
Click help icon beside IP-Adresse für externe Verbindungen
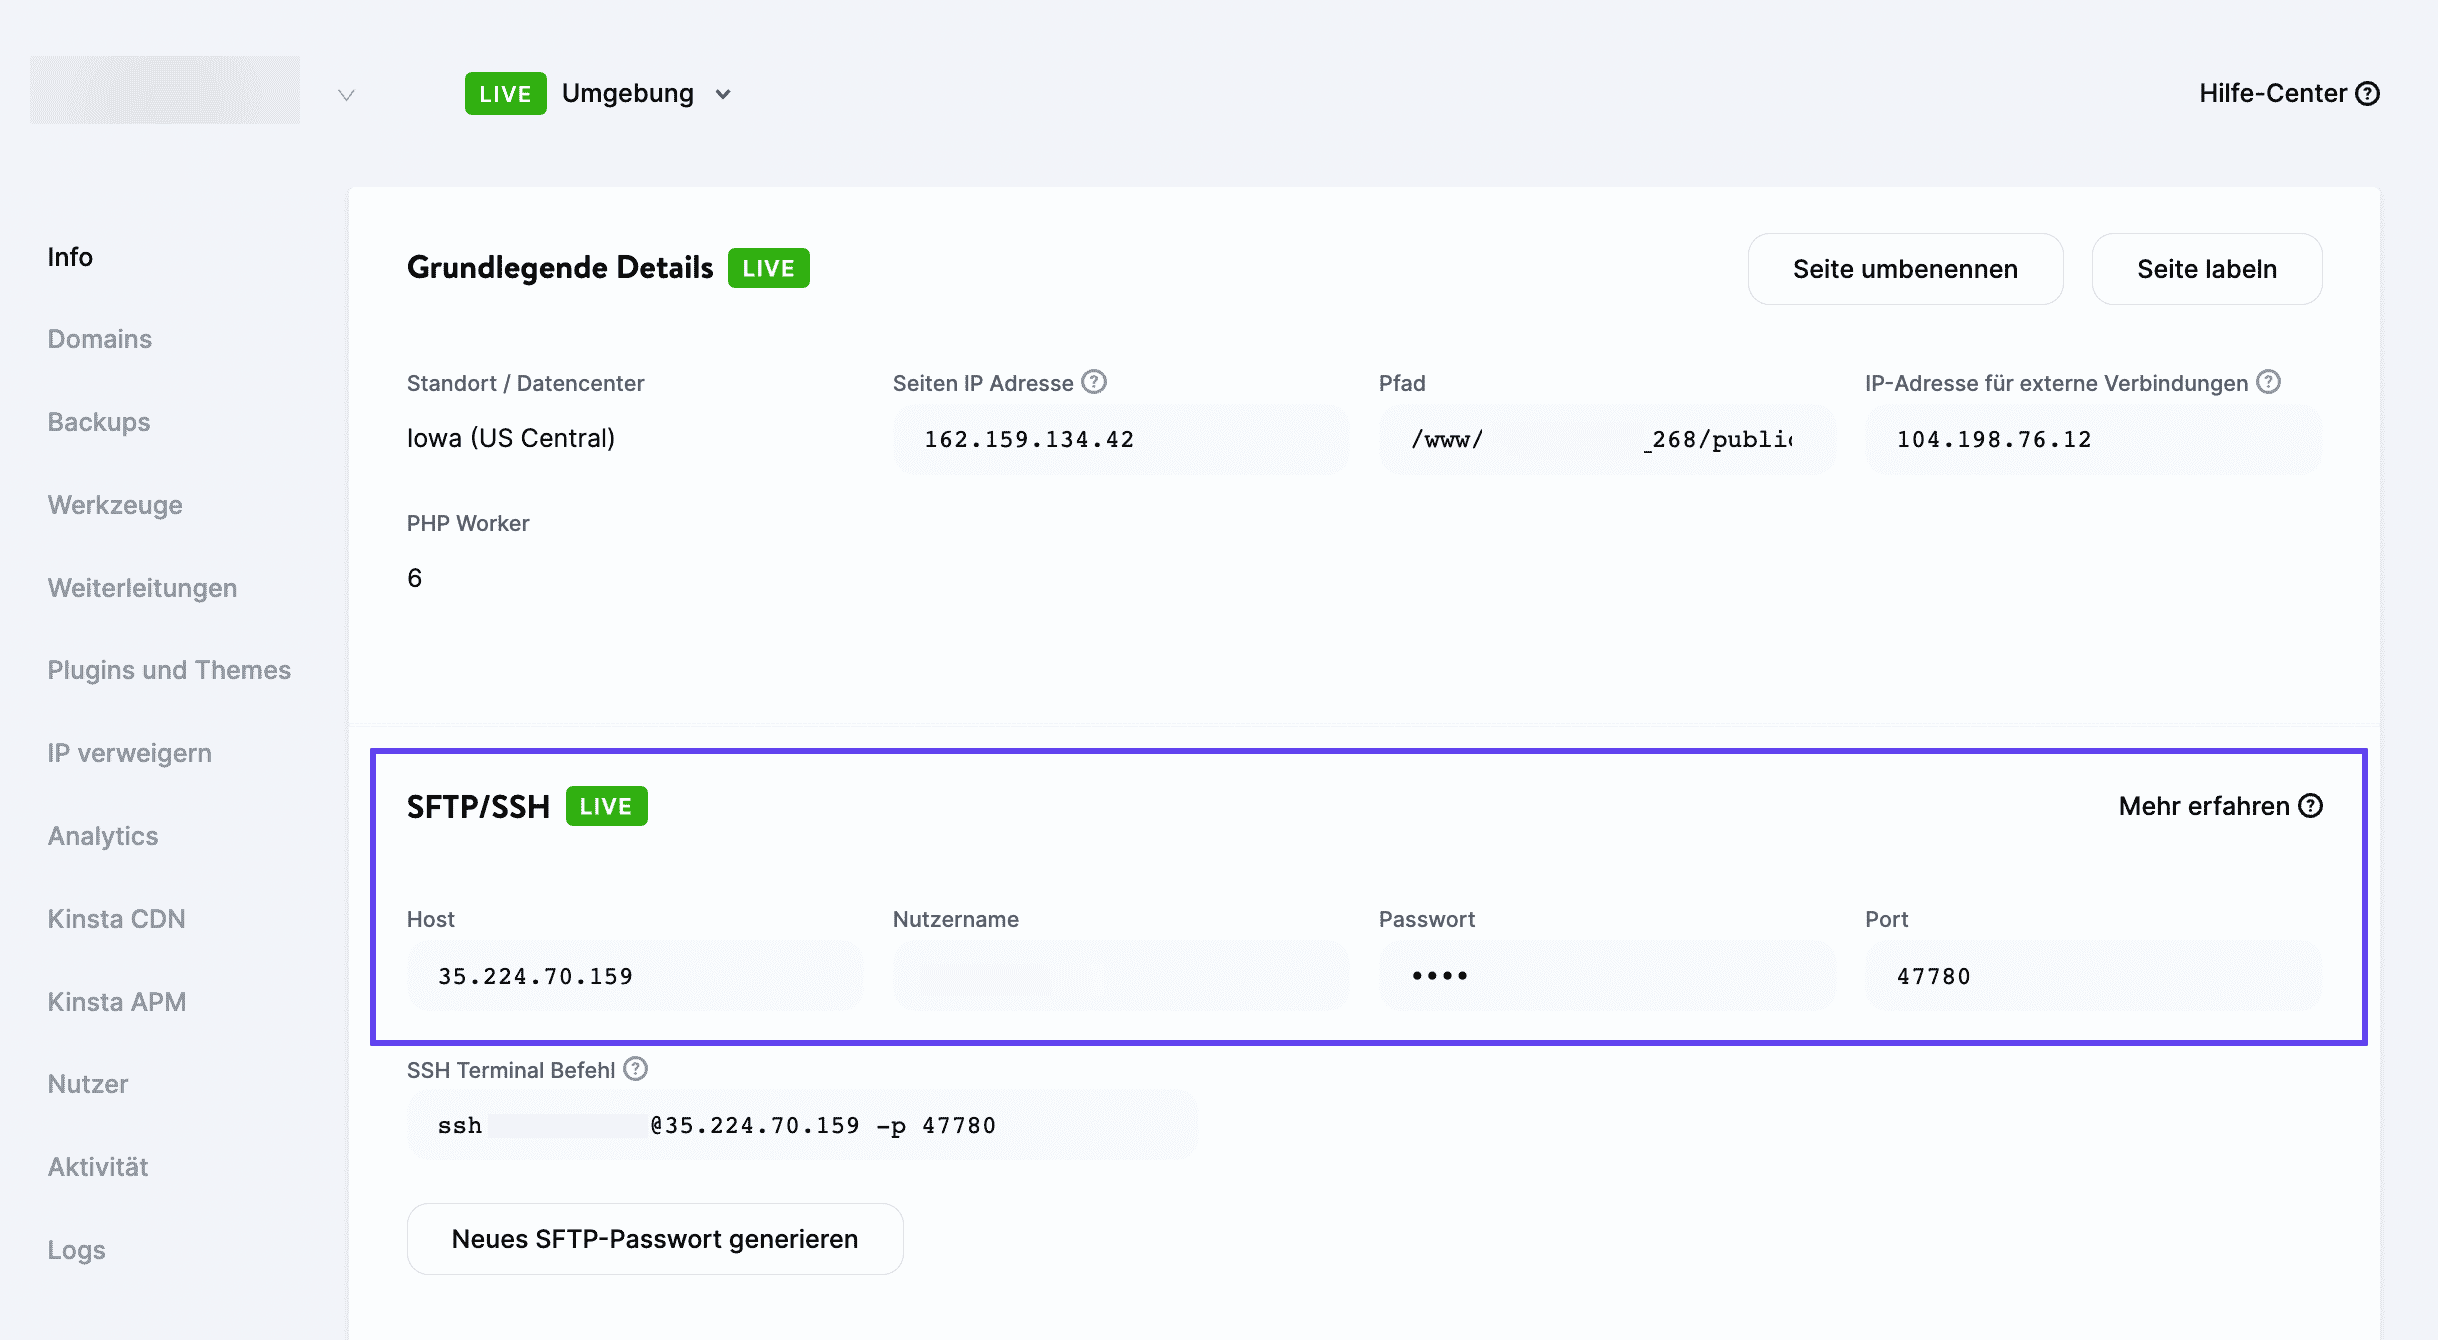[2268, 381]
